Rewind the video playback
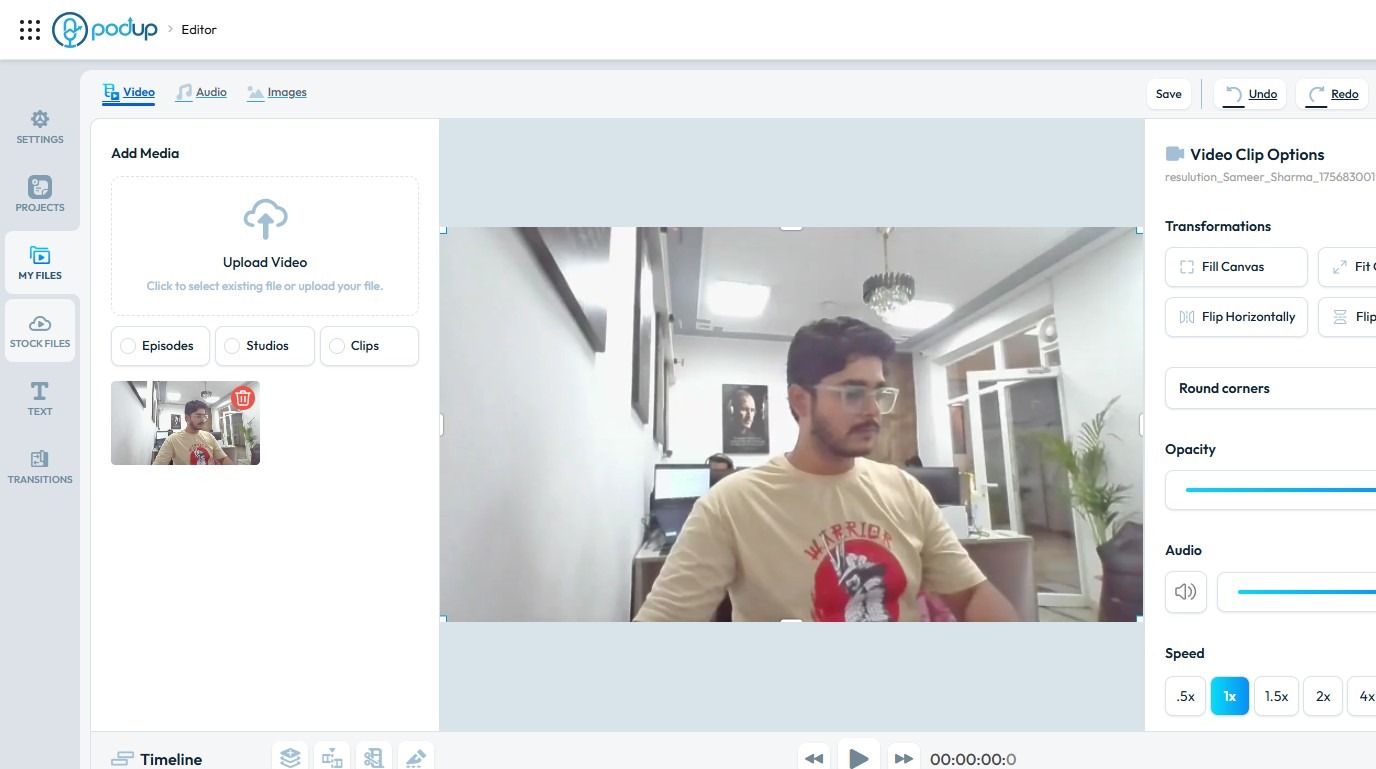The image size is (1376, 769). click(x=815, y=759)
